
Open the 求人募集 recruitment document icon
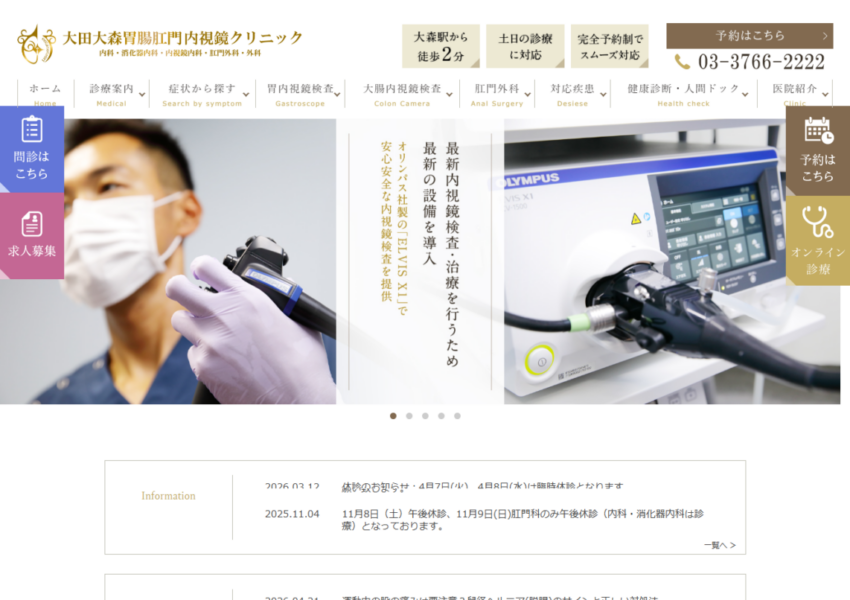point(32,224)
